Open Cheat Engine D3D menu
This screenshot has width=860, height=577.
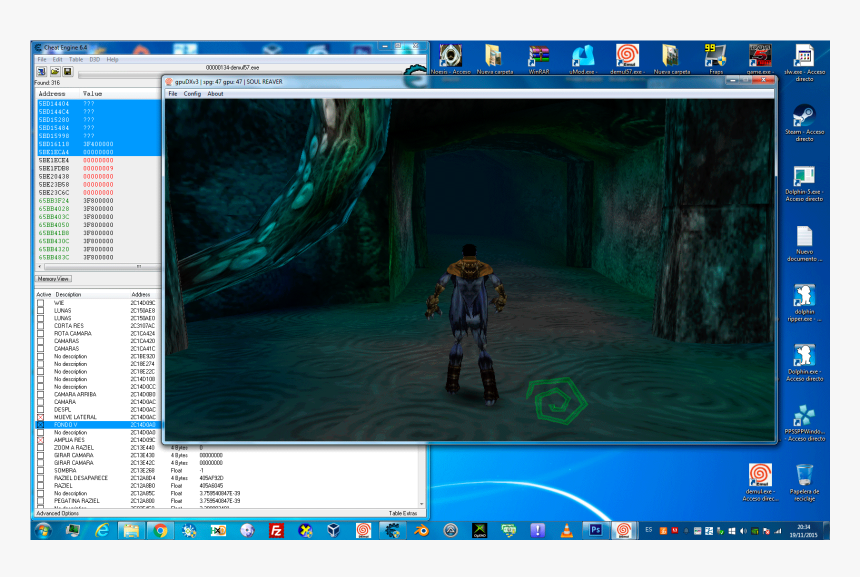(x=94, y=59)
